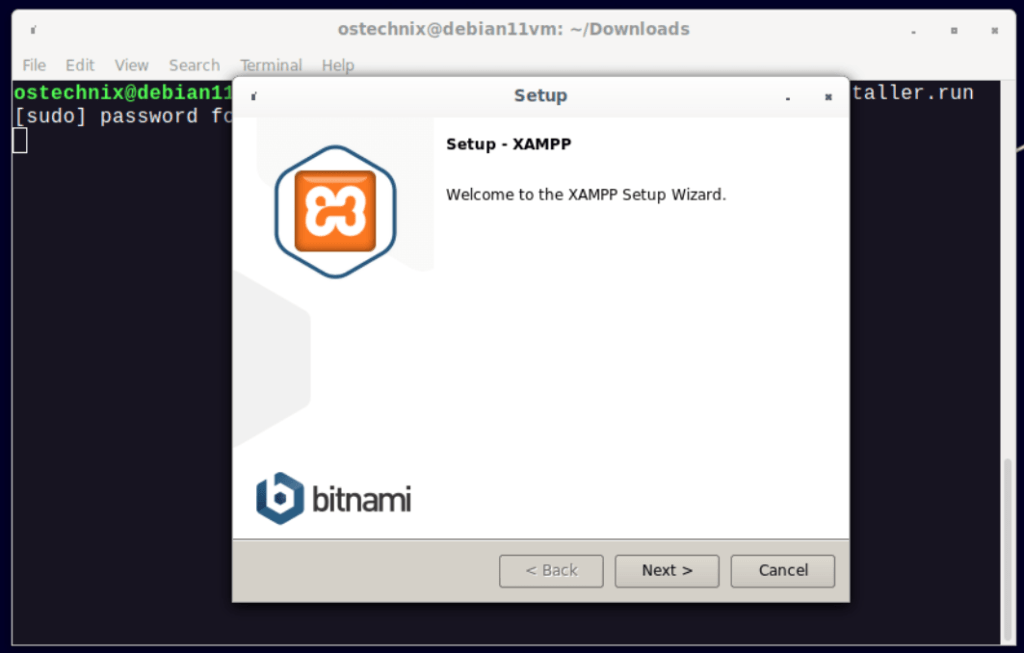
Task: Close the Setup dialog window
Action: click(x=828, y=97)
